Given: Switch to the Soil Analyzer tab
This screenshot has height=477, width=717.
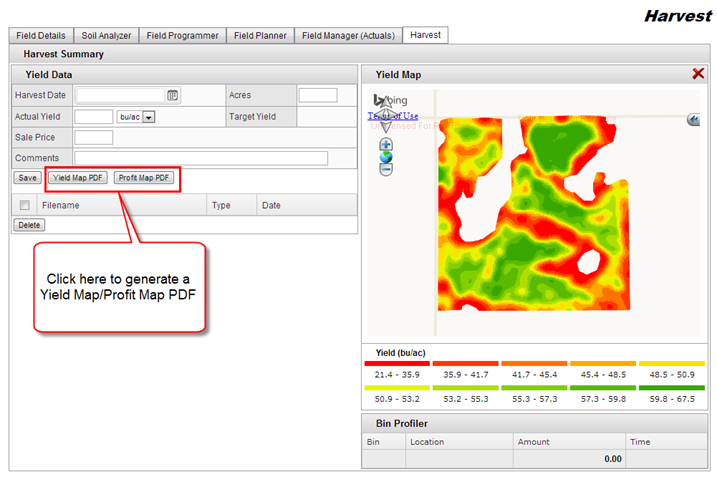Looking at the screenshot, I should tap(106, 36).
